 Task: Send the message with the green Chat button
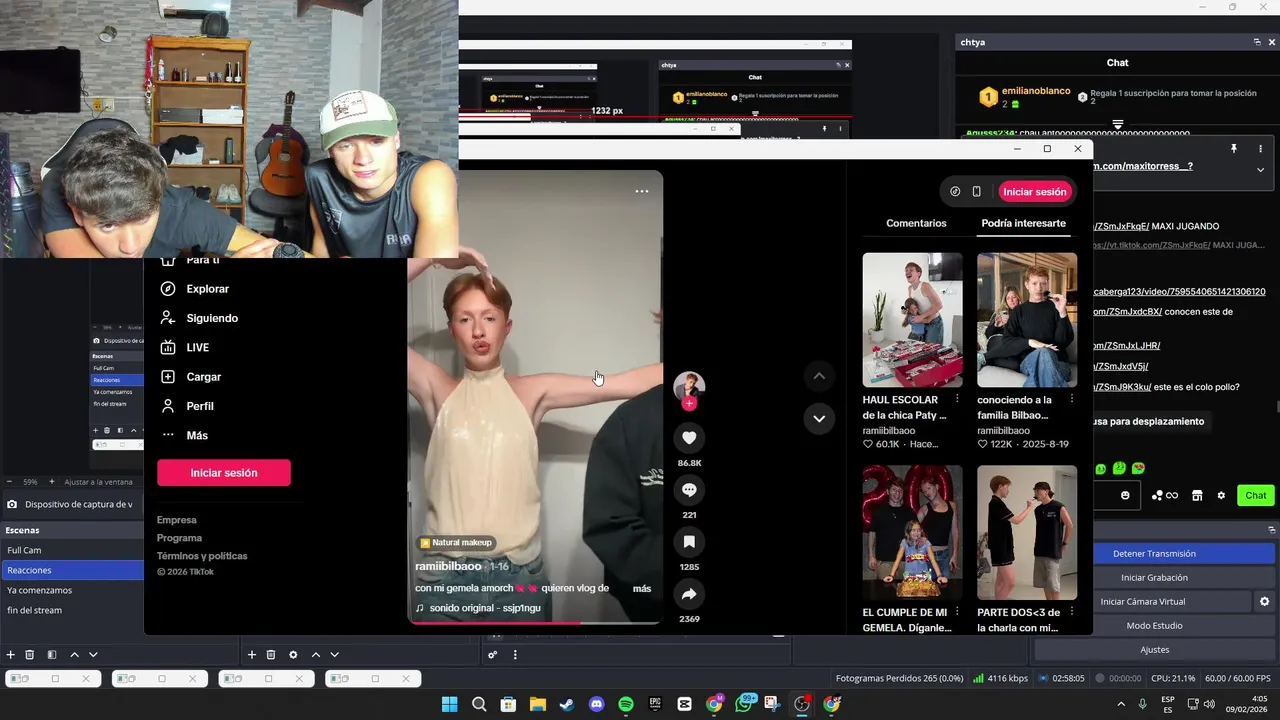tap(1256, 495)
